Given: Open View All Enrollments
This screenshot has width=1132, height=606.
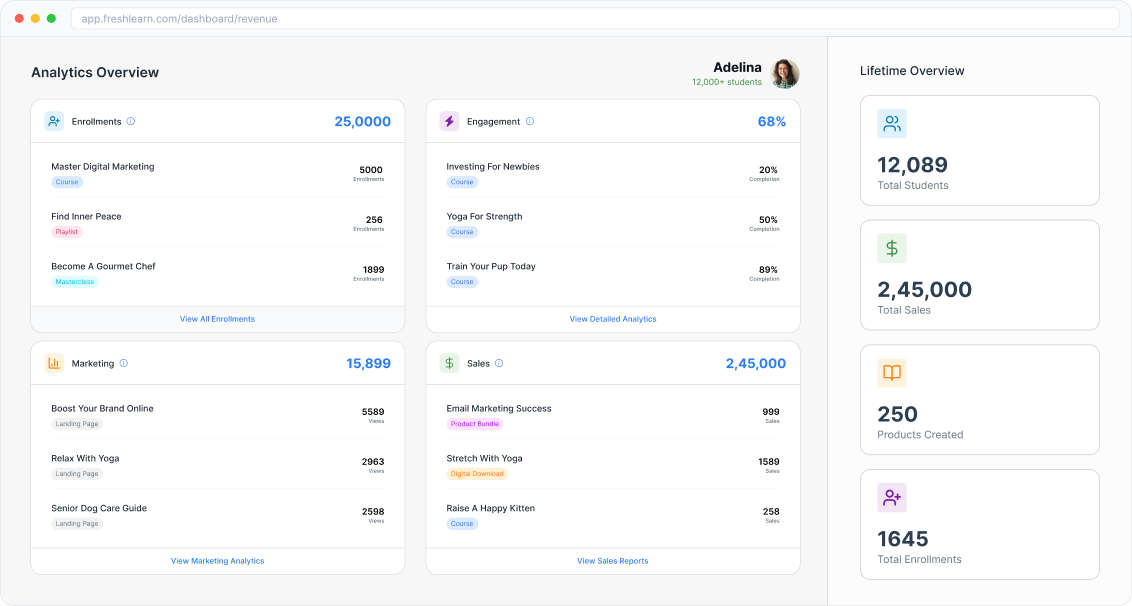Looking at the screenshot, I should click(217, 318).
